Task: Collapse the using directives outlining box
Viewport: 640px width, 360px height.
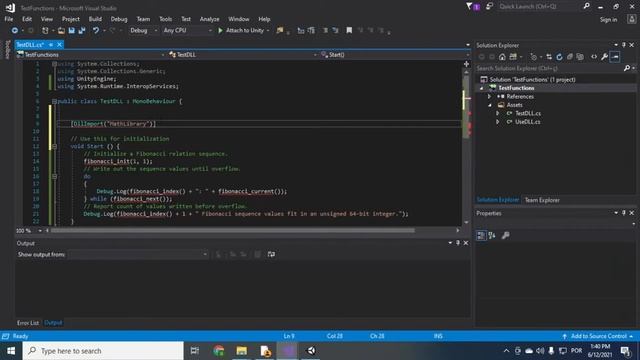Action: (x=54, y=64)
